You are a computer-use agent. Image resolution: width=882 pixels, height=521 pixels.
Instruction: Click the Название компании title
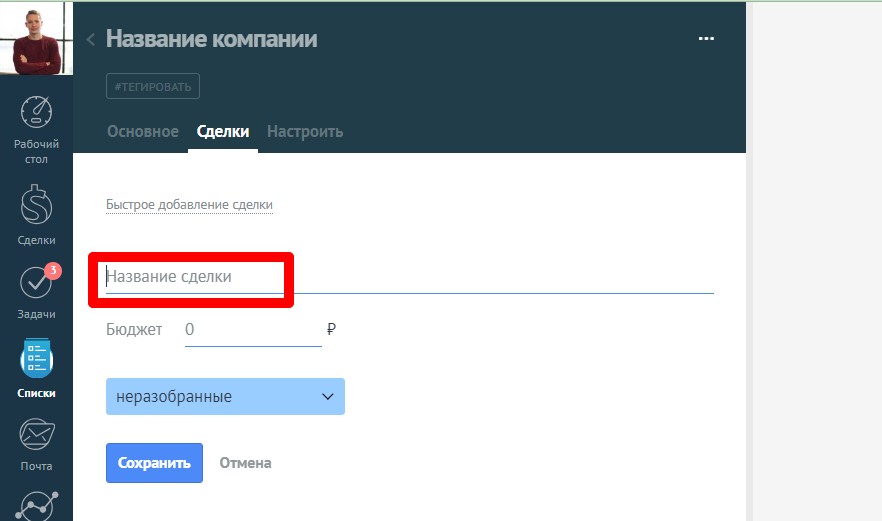(212, 39)
